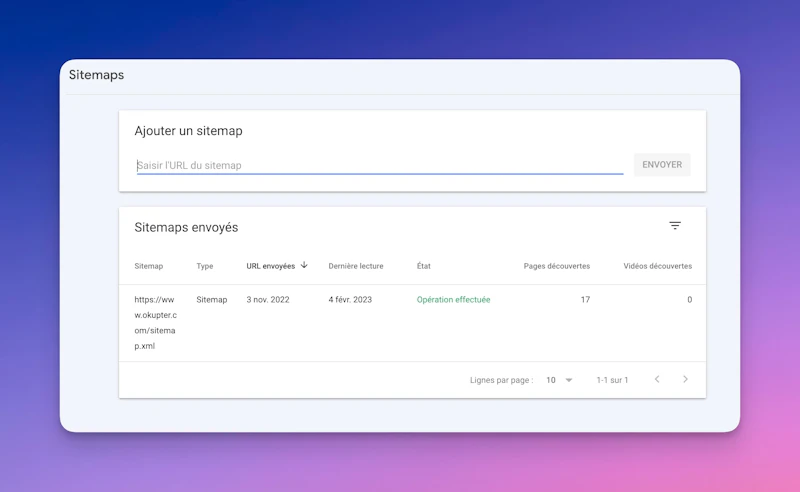Select the 3 nov. 2022 date cell
Viewport: 800px width, 492px height.
click(x=268, y=300)
